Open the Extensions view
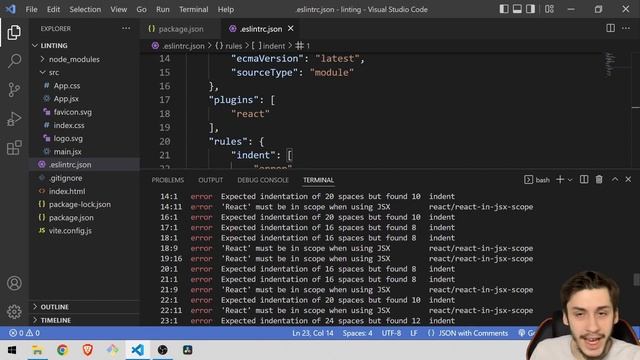This screenshot has height=360, width=640. pos(14,147)
